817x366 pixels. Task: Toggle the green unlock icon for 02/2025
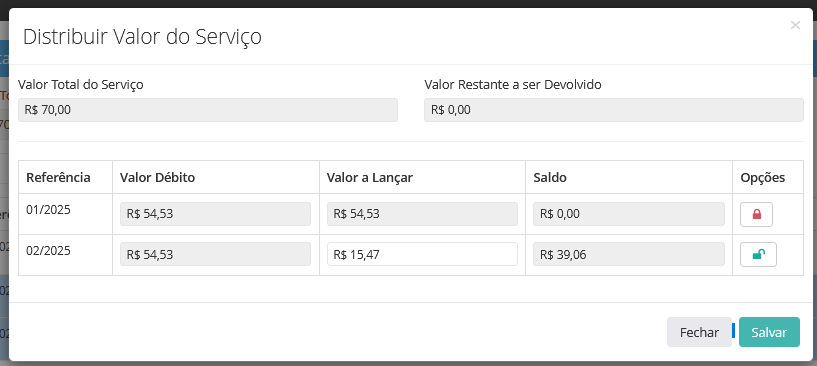click(x=758, y=254)
